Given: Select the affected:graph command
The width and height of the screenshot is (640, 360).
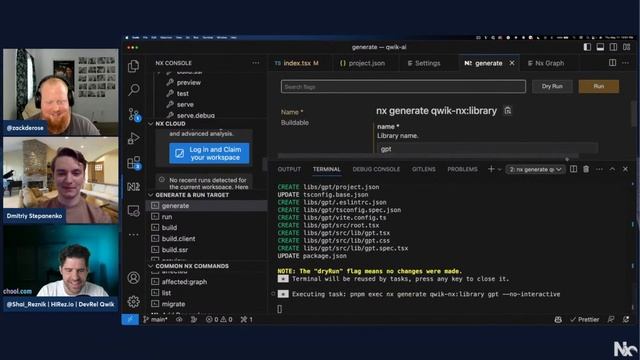Looking at the screenshot, I should point(207,282).
